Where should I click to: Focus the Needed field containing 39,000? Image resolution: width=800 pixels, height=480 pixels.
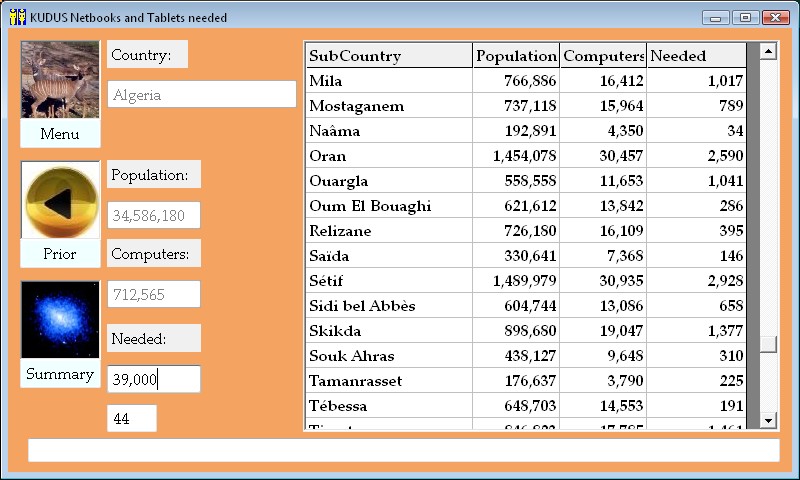[154, 379]
